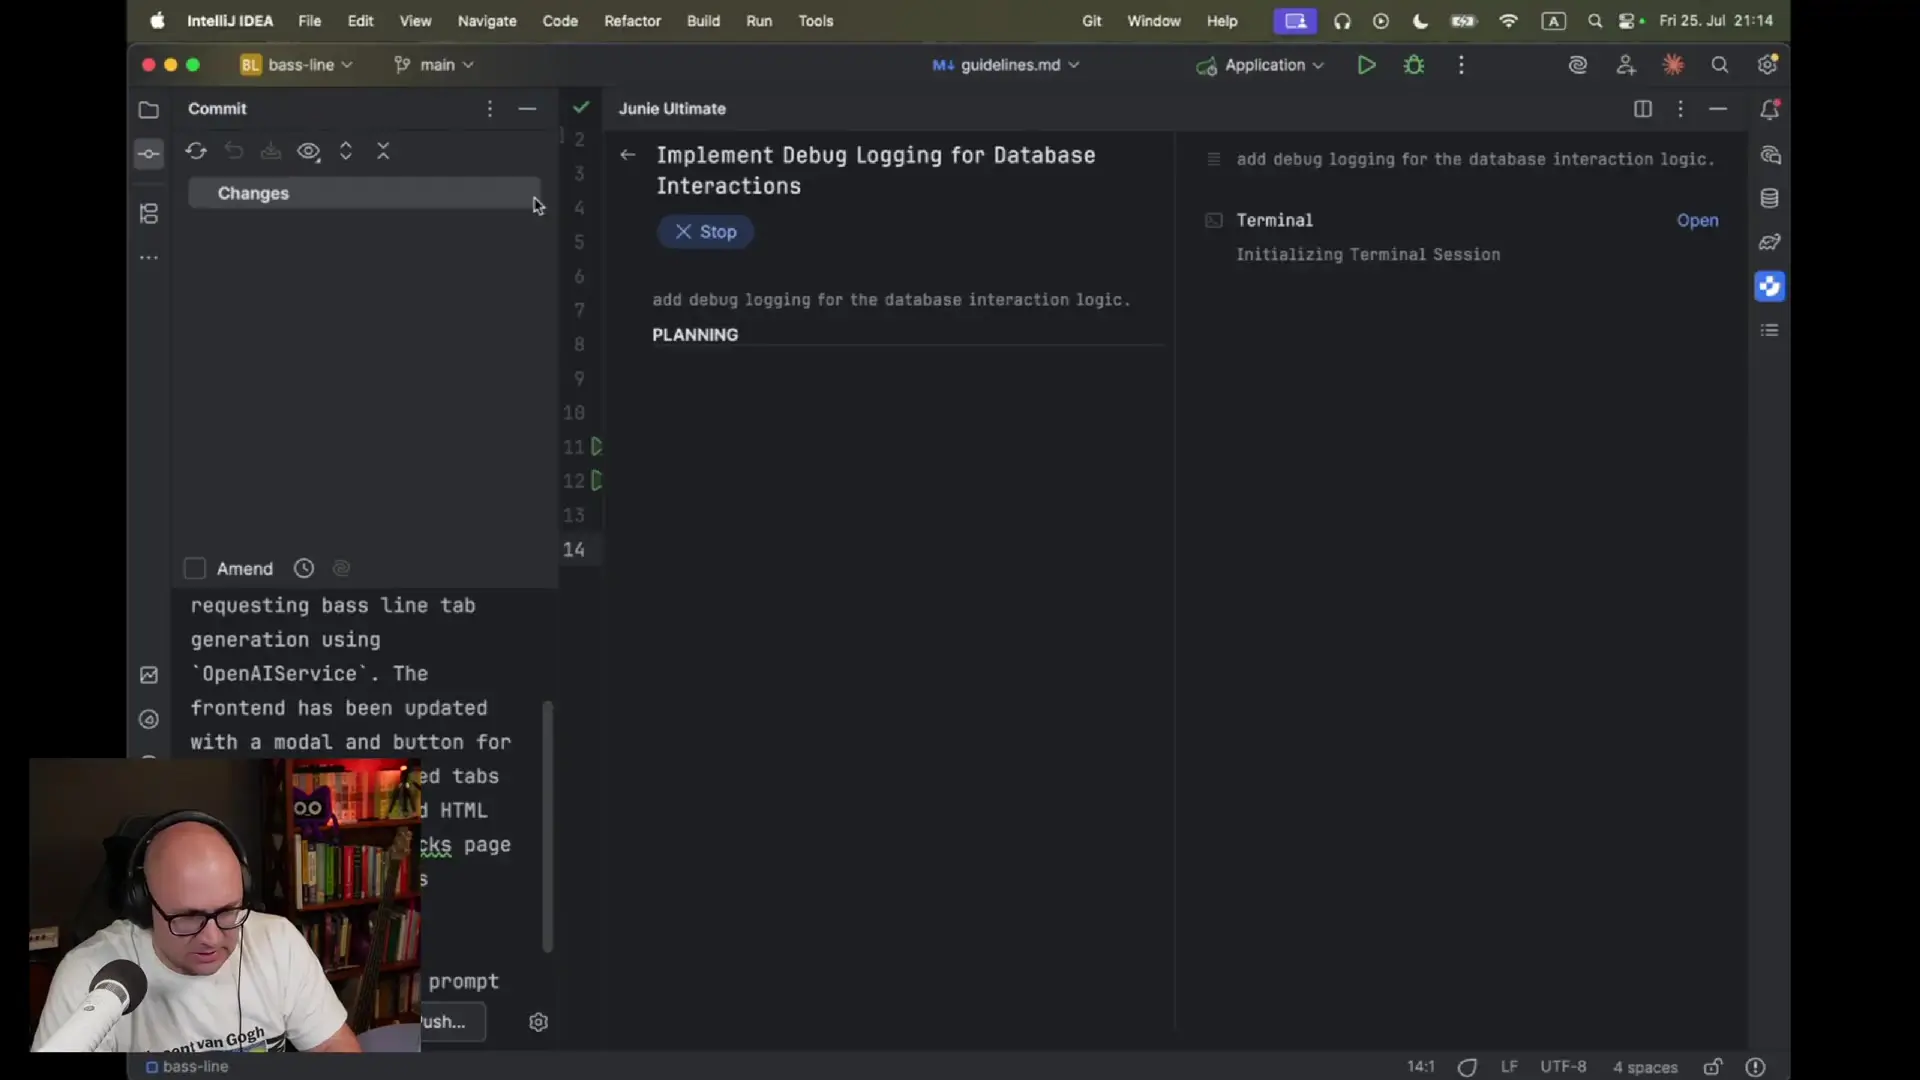Open commit options gear icon
This screenshot has width=1920, height=1080.
pos(538,1022)
